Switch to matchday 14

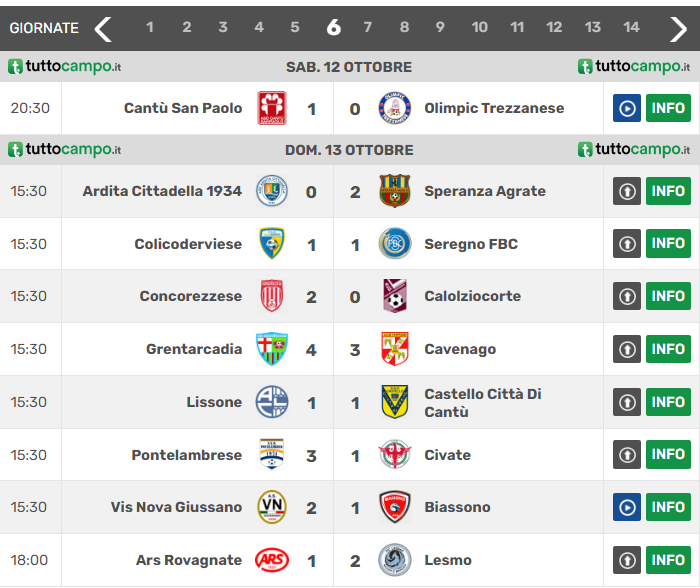[631, 28]
